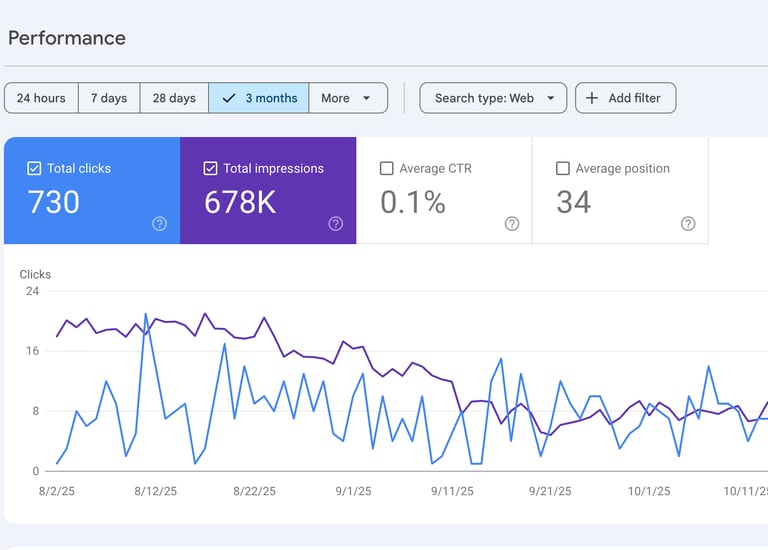Image resolution: width=768 pixels, height=550 pixels.
Task: Select the 24 hours date range
Action: [x=41, y=98]
